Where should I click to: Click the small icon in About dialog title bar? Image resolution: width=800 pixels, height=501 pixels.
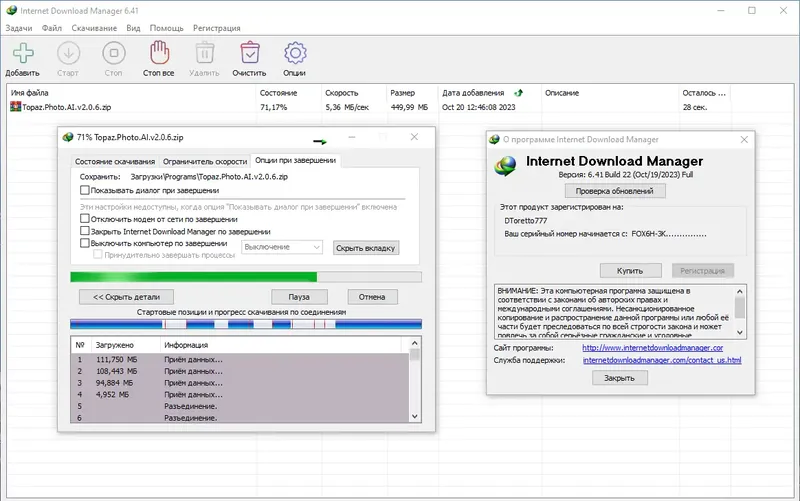(494, 139)
